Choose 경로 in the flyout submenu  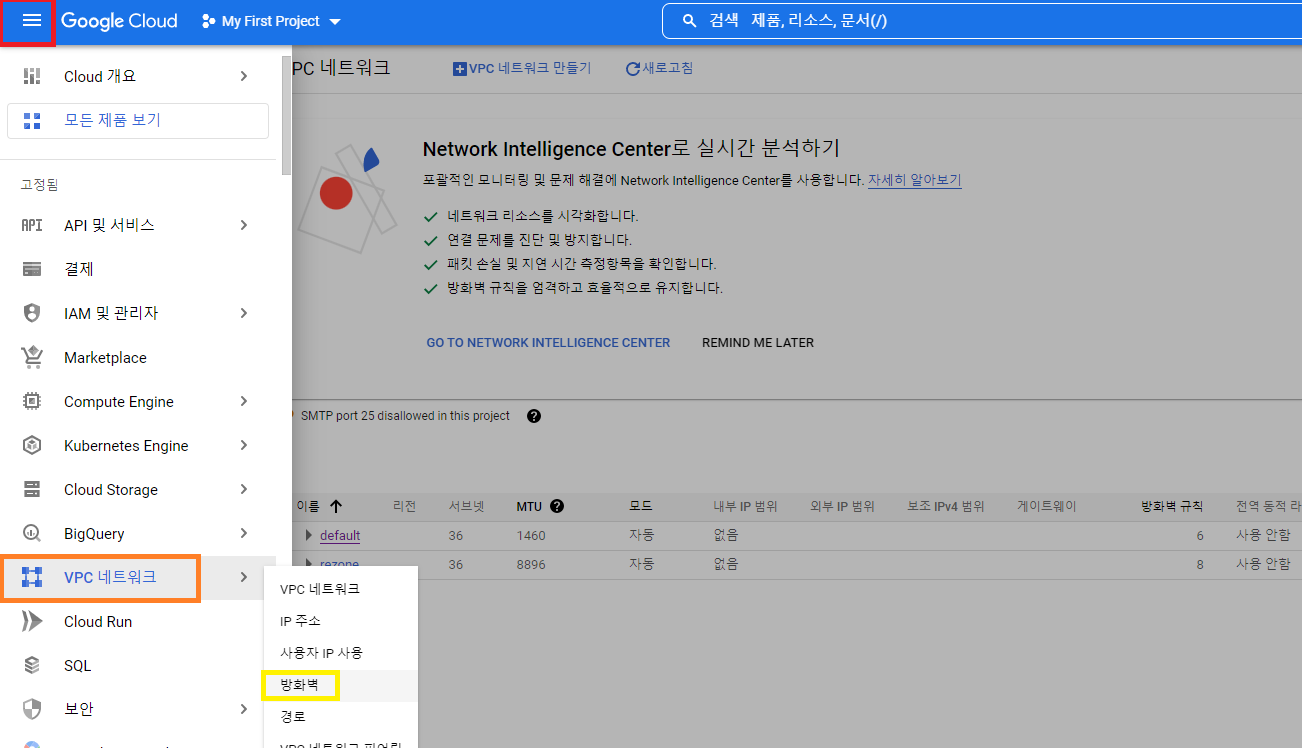(x=340, y=717)
